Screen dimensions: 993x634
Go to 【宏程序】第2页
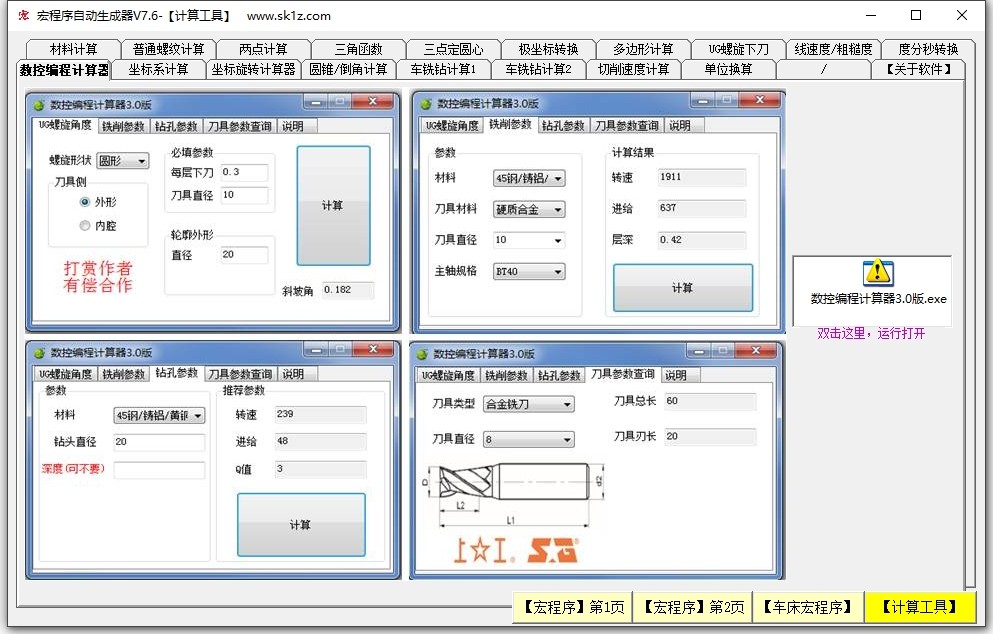pos(693,607)
